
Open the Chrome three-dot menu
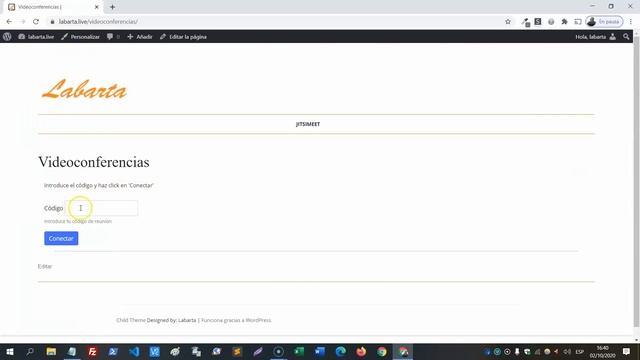[x=631, y=22]
